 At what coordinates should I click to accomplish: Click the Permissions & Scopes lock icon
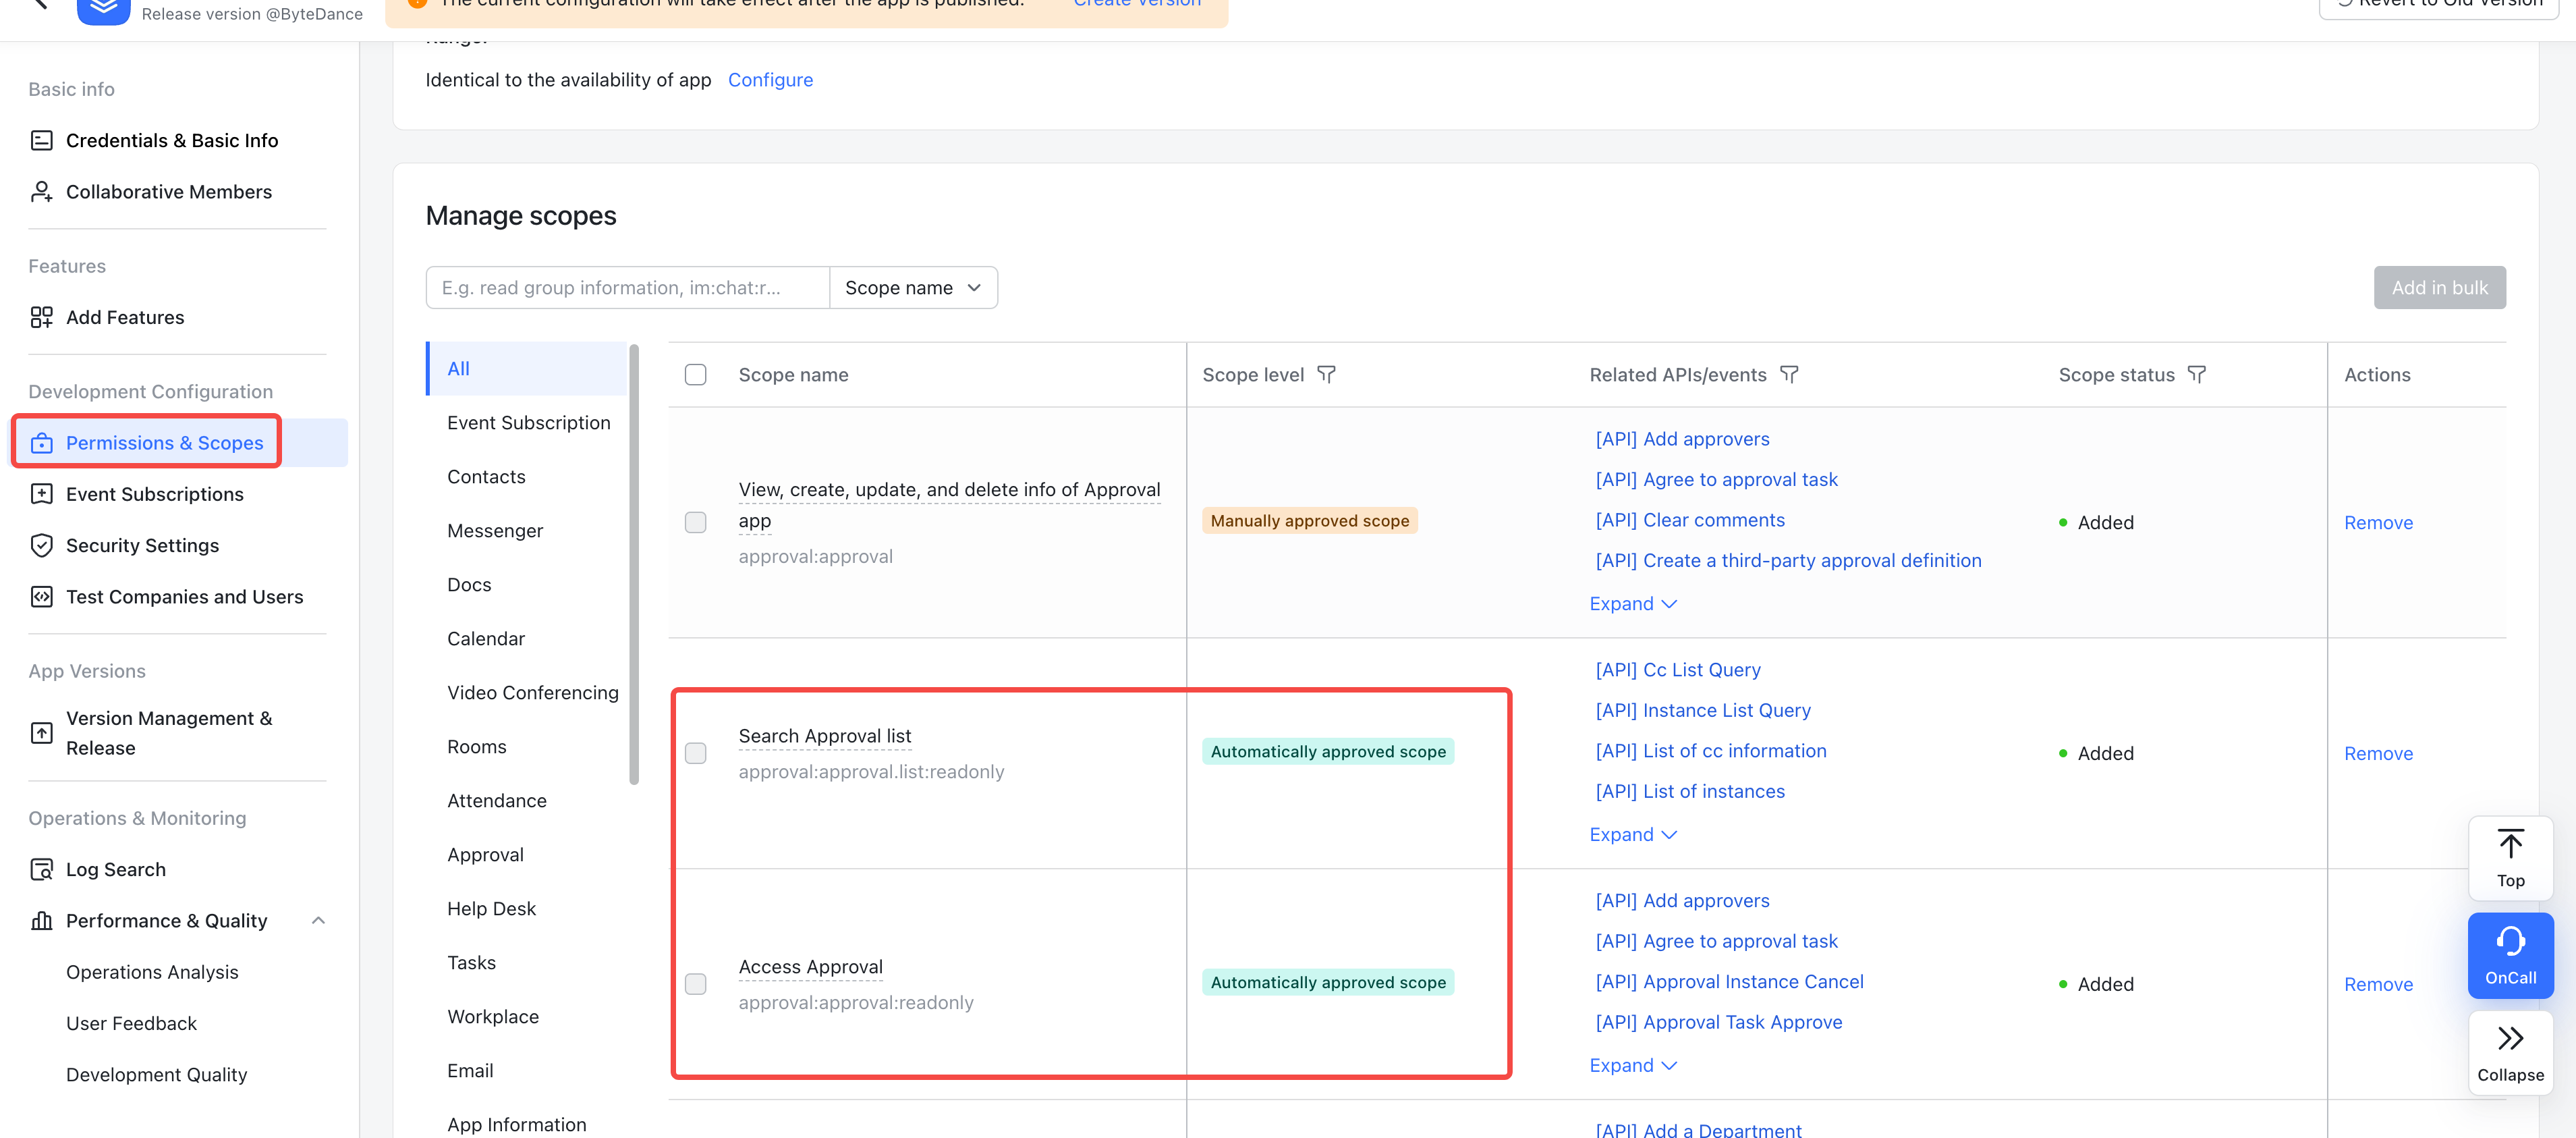click(x=41, y=442)
